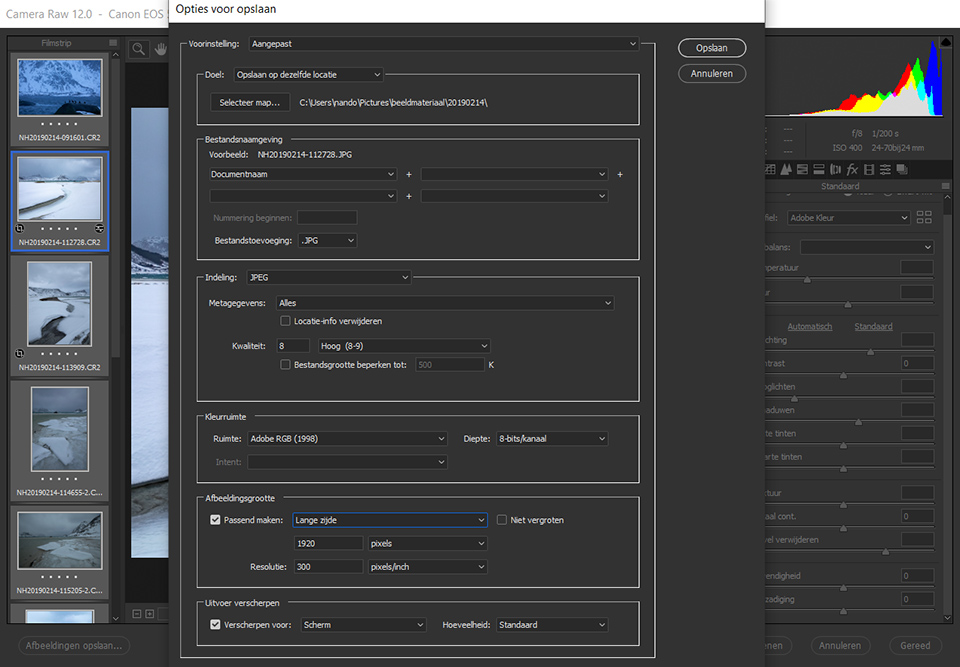960x667 pixels.
Task: Click the Filmstrip scroll up arrow
Action: pos(115,56)
